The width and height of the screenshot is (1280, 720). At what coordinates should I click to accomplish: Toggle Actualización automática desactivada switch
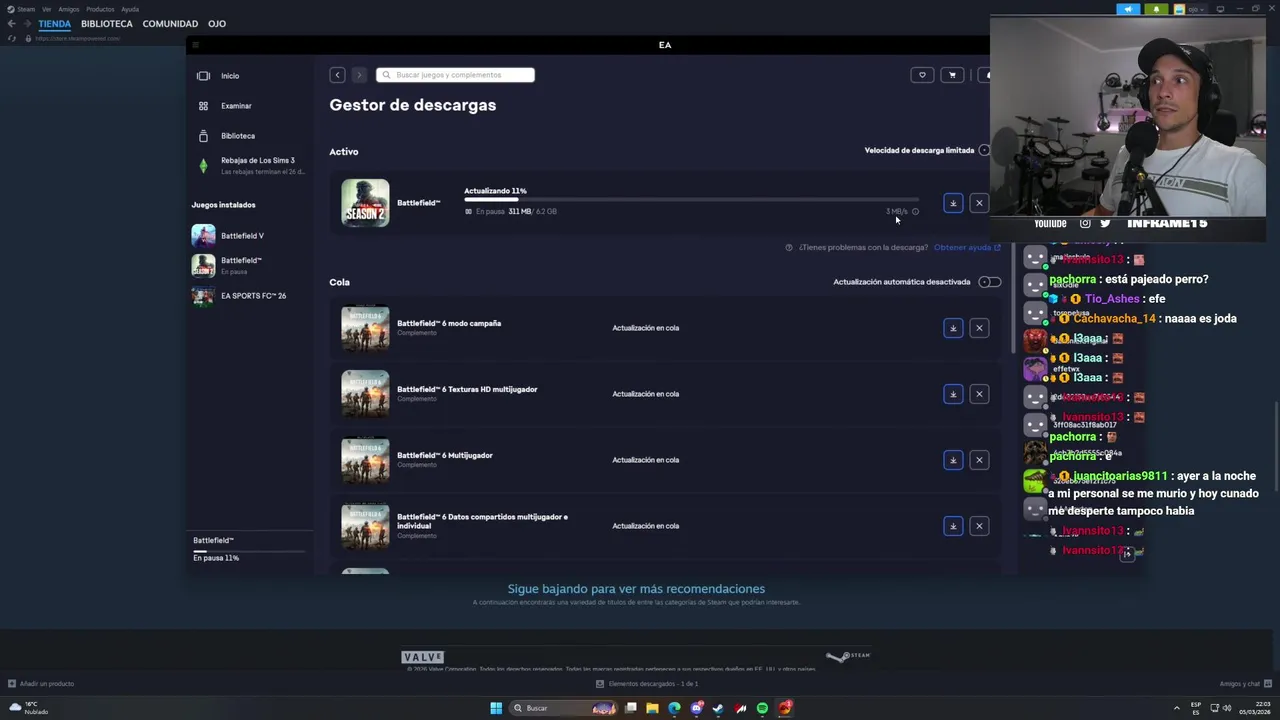[989, 282]
